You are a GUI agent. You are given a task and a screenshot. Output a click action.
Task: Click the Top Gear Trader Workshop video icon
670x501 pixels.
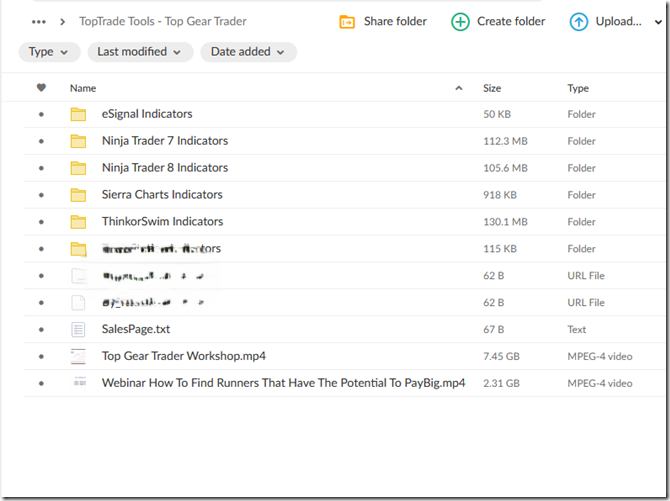tap(79, 356)
